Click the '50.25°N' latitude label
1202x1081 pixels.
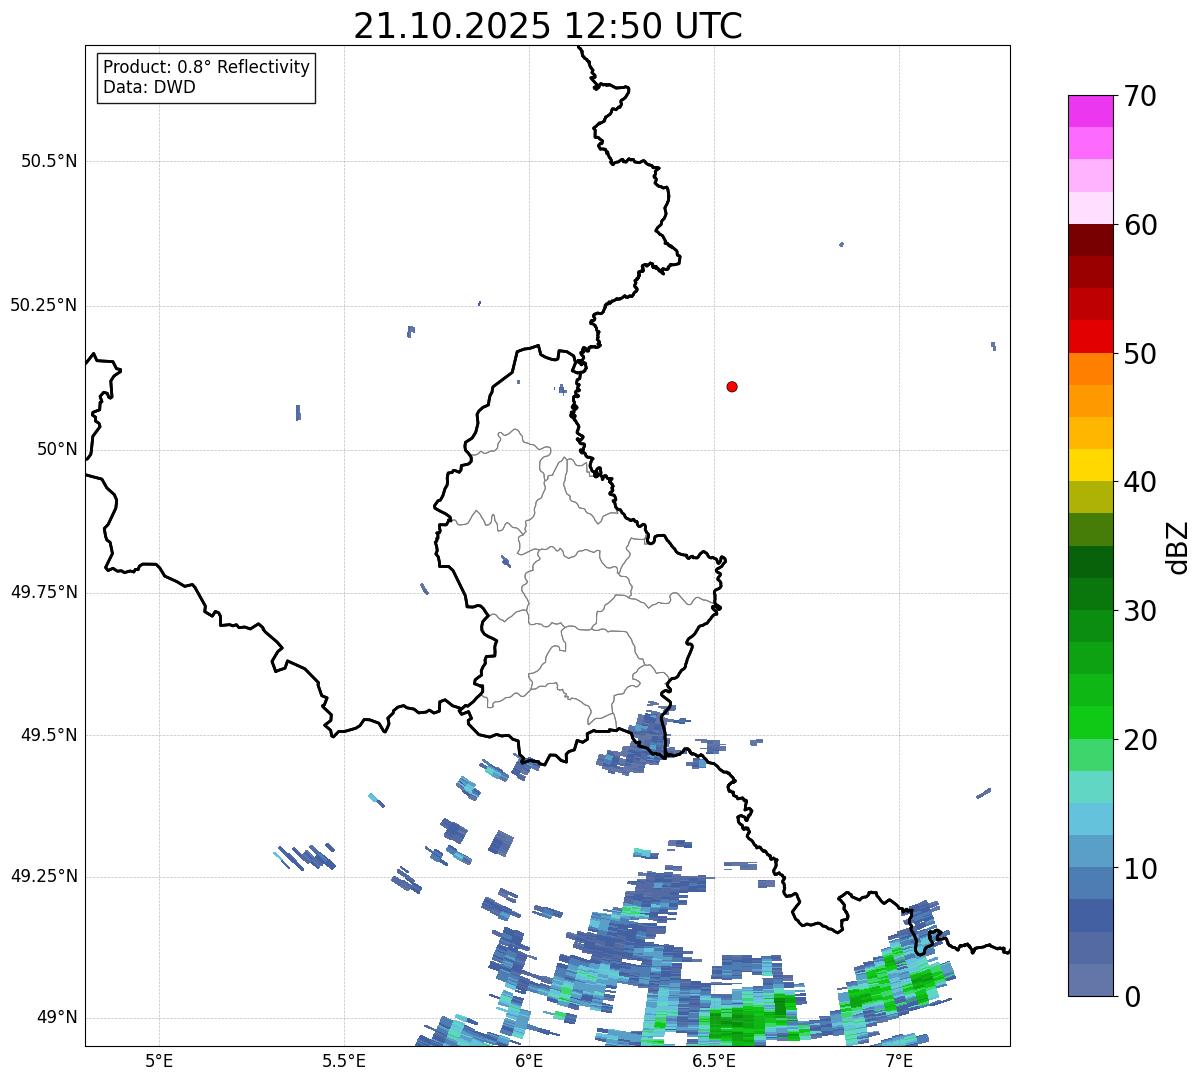[x=44, y=305]
